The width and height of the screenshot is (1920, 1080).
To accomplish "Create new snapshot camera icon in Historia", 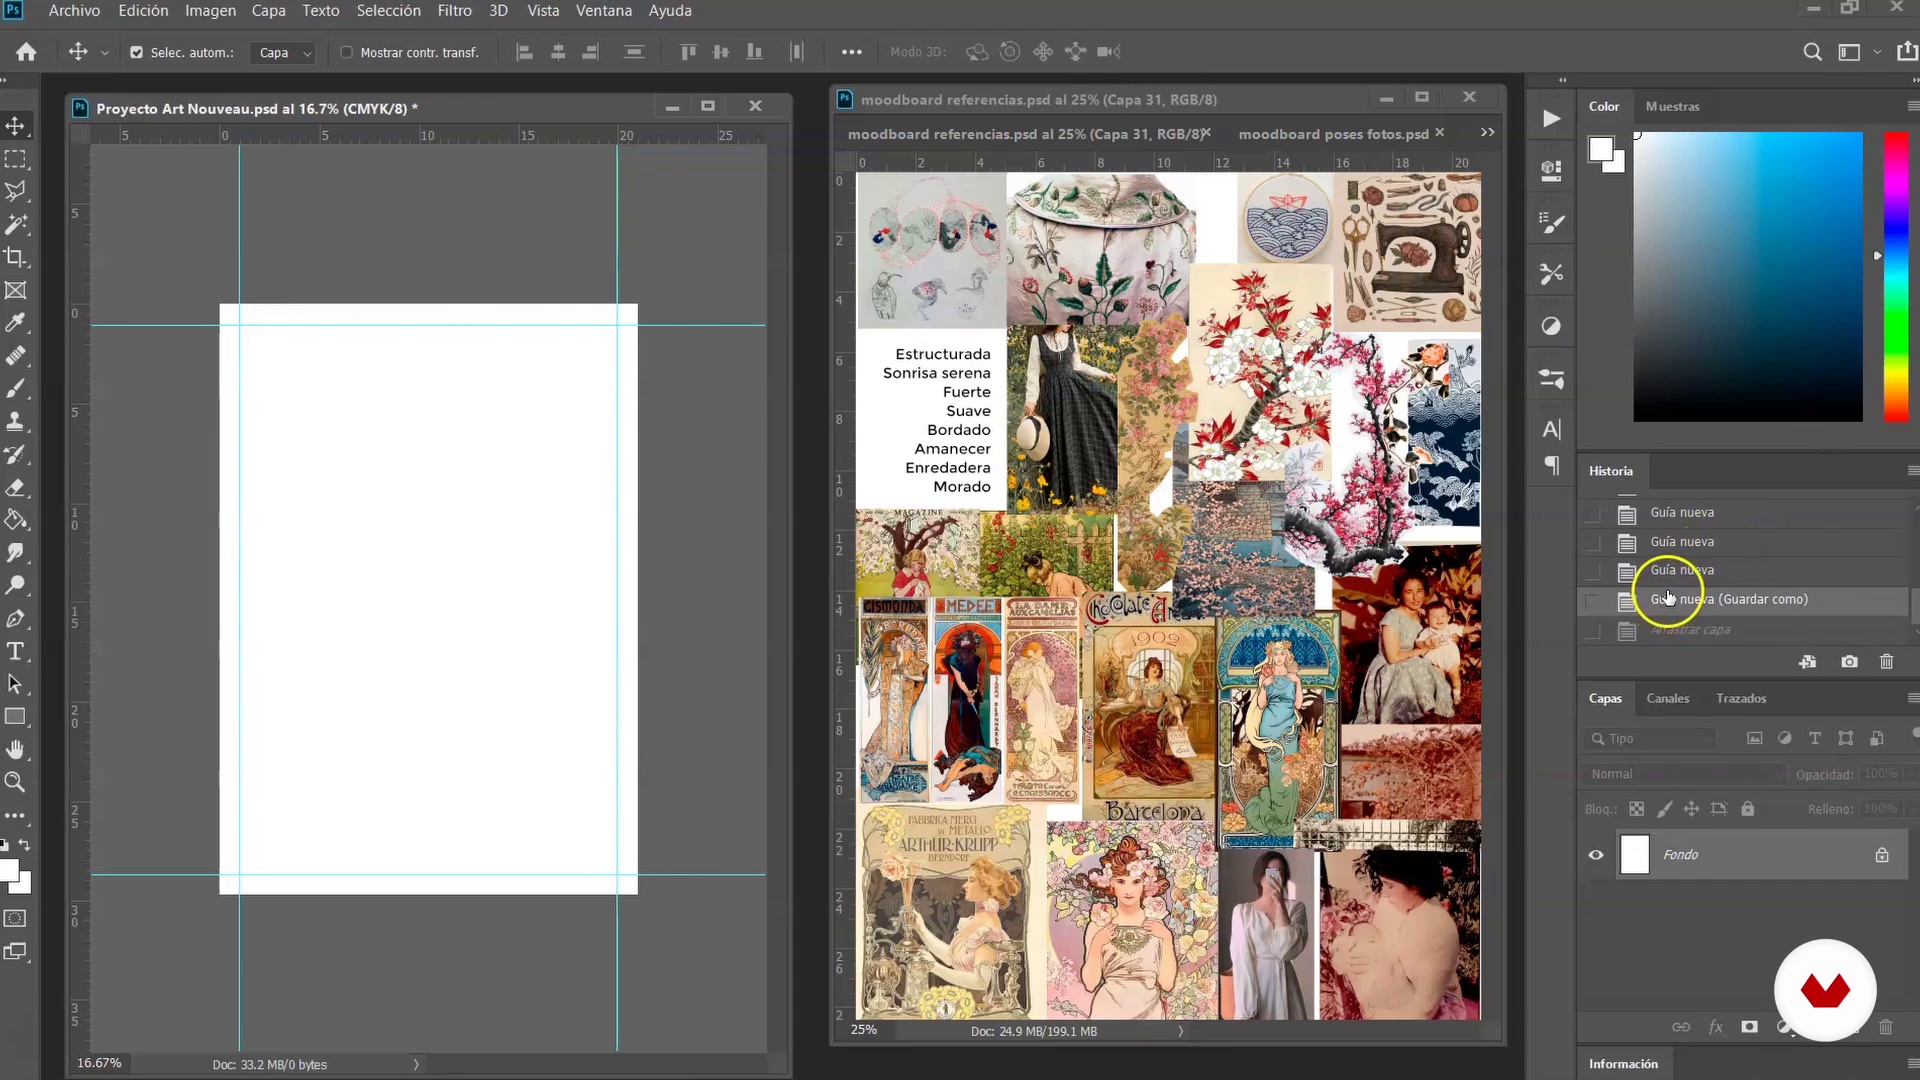I will tap(1849, 662).
